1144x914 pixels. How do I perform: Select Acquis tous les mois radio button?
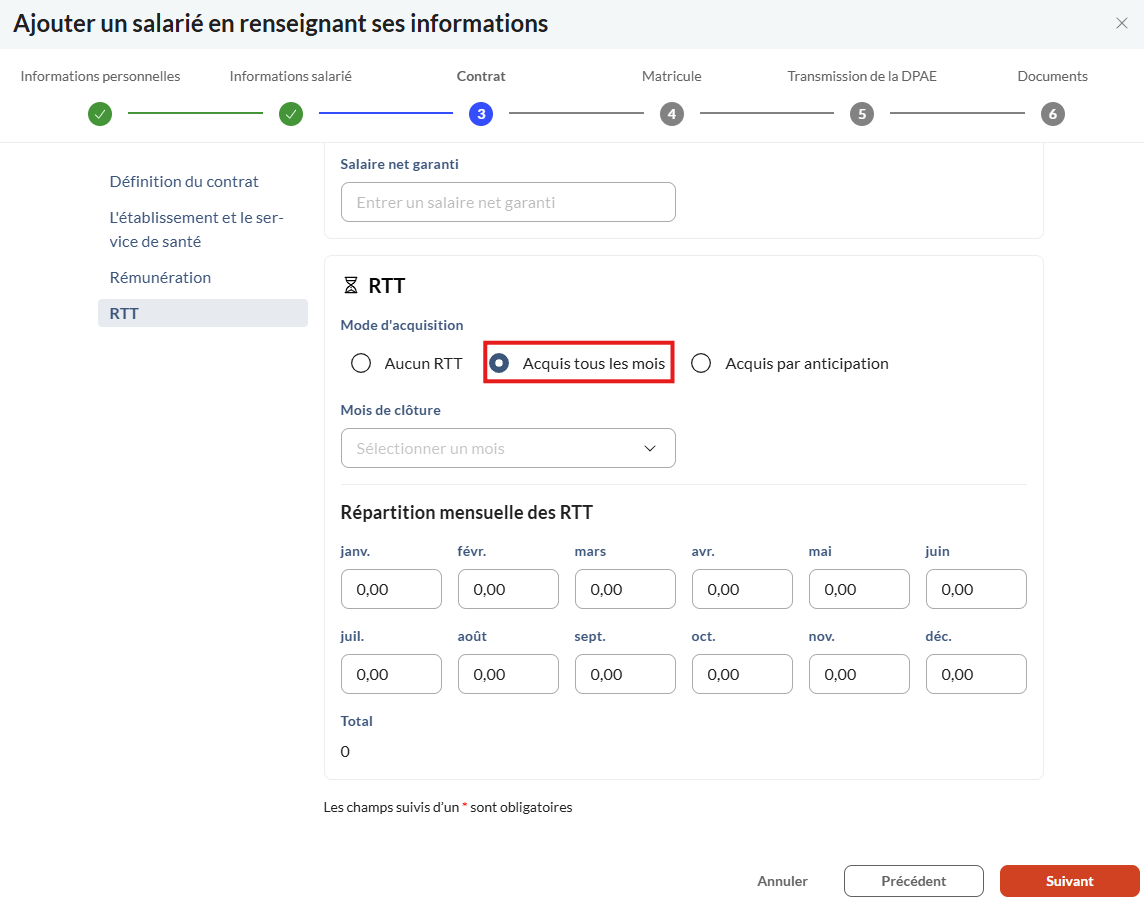(500, 363)
